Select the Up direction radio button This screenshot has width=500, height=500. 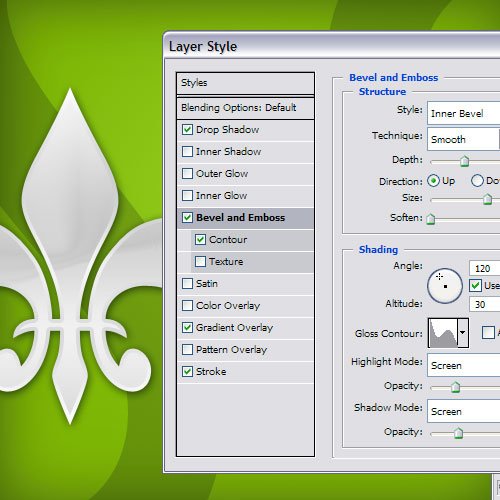coord(433,181)
